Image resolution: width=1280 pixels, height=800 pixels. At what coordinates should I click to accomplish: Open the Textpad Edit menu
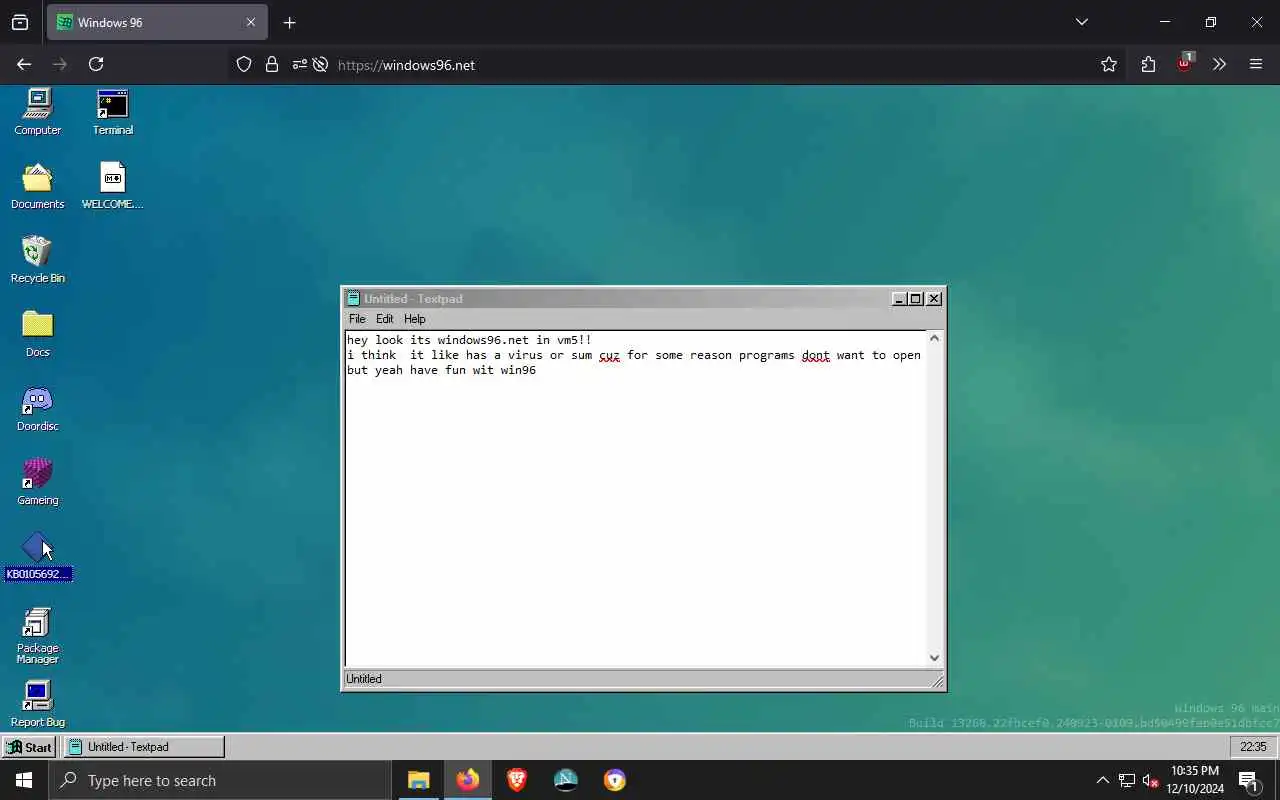385,319
